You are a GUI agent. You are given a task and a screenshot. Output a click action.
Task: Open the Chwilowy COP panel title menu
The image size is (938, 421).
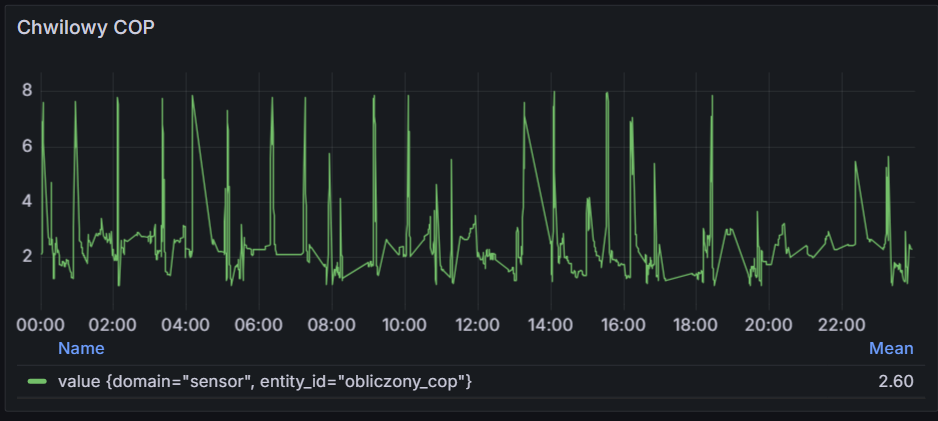click(86, 28)
